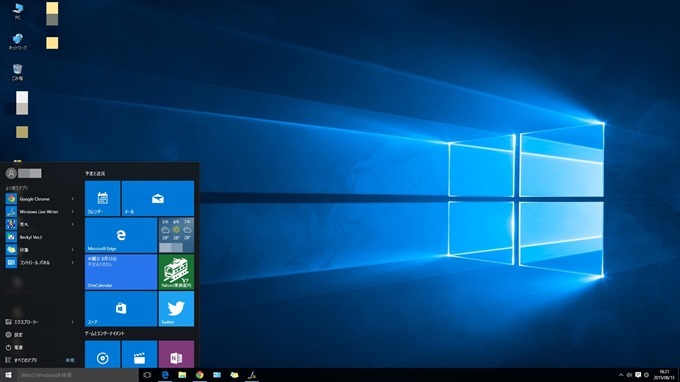Image resolution: width=680 pixels, height=382 pixels.
Task: Open the OneCalendar tile
Action: [x=121, y=272]
